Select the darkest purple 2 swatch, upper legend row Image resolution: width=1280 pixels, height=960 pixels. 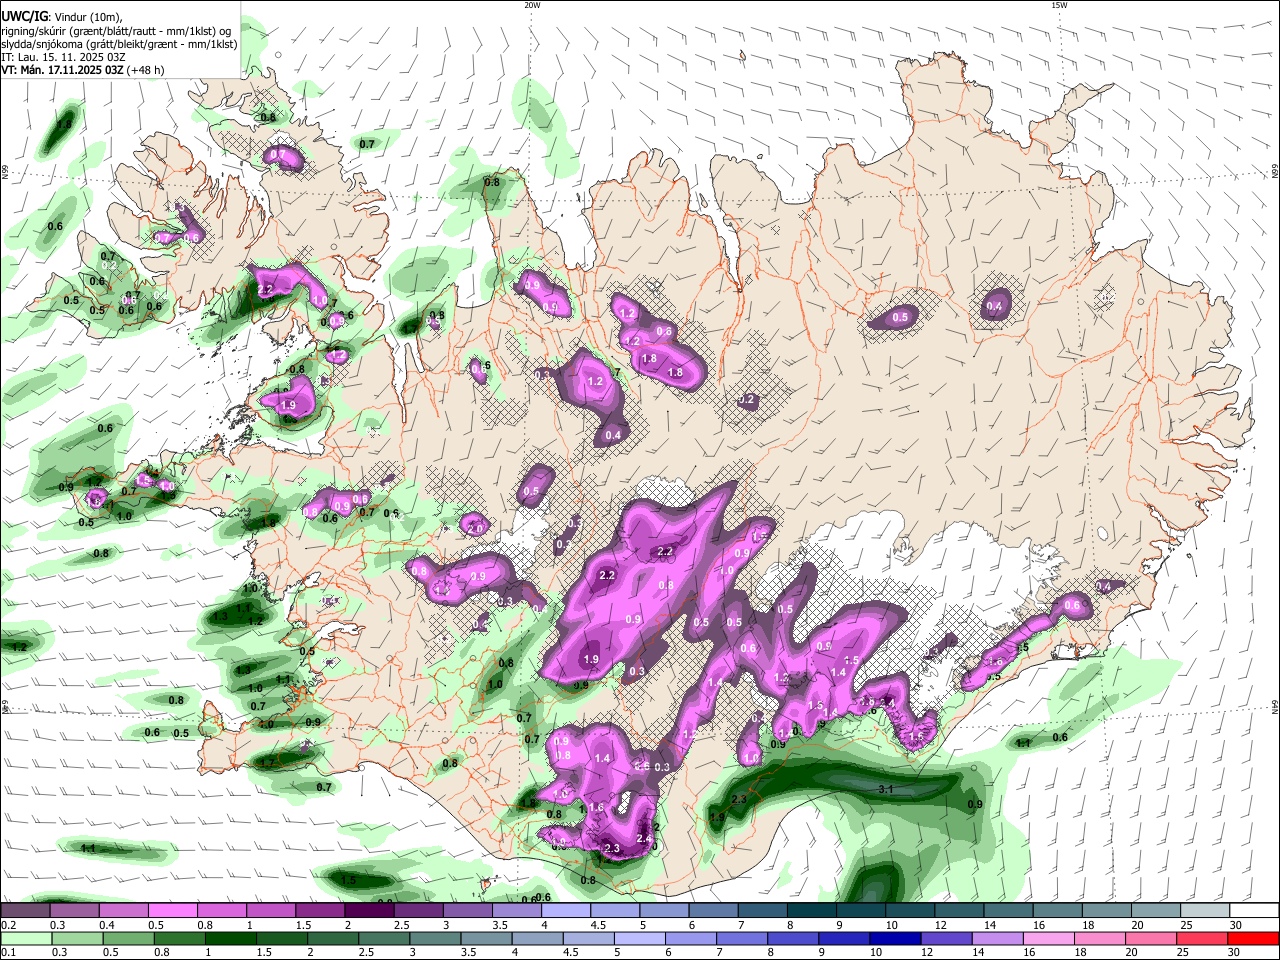368,911
